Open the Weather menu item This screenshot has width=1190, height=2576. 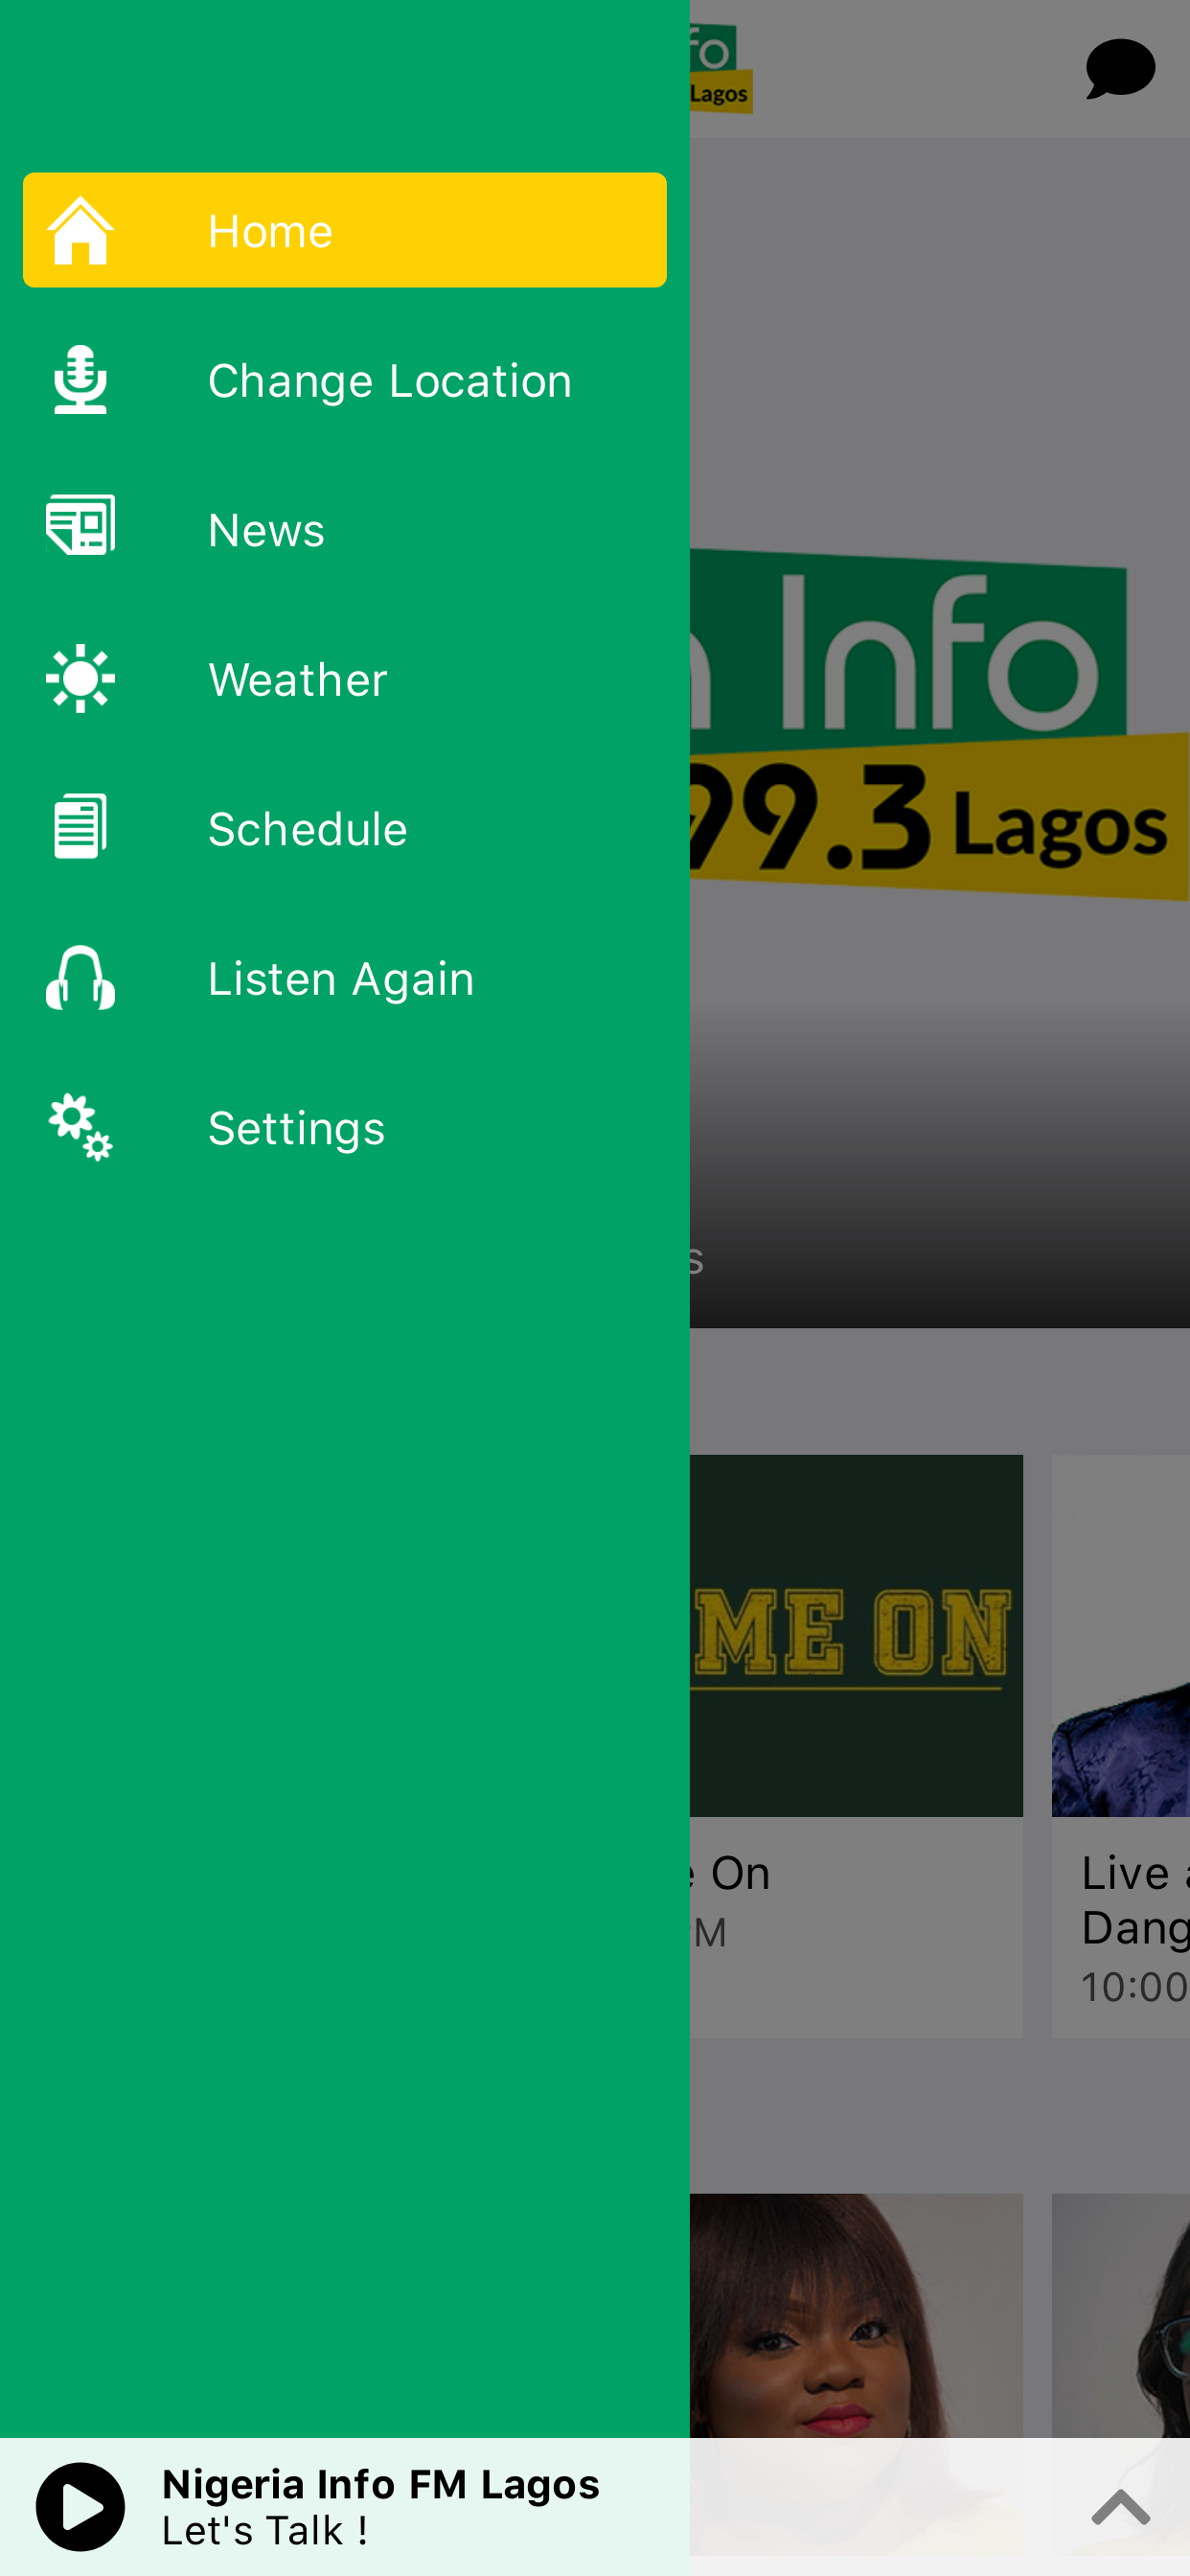tap(344, 679)
